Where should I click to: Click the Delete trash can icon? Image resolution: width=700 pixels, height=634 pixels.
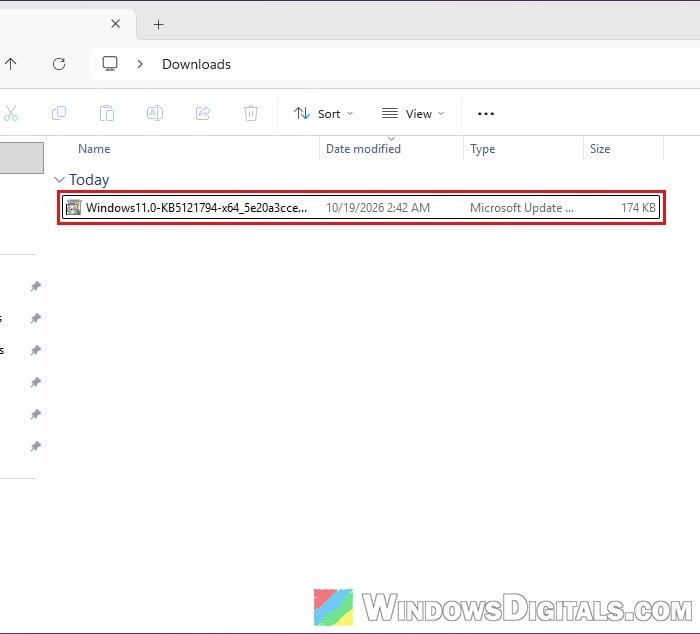(251, 113)
